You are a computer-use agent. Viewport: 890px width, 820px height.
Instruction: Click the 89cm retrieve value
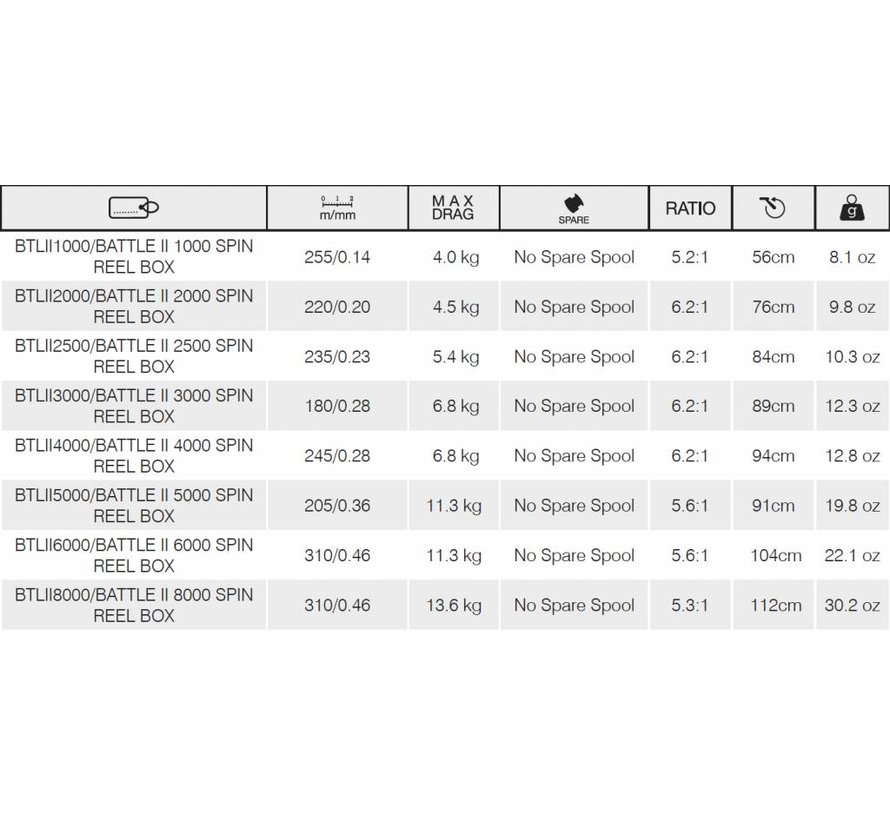click(x=773, y=406)
